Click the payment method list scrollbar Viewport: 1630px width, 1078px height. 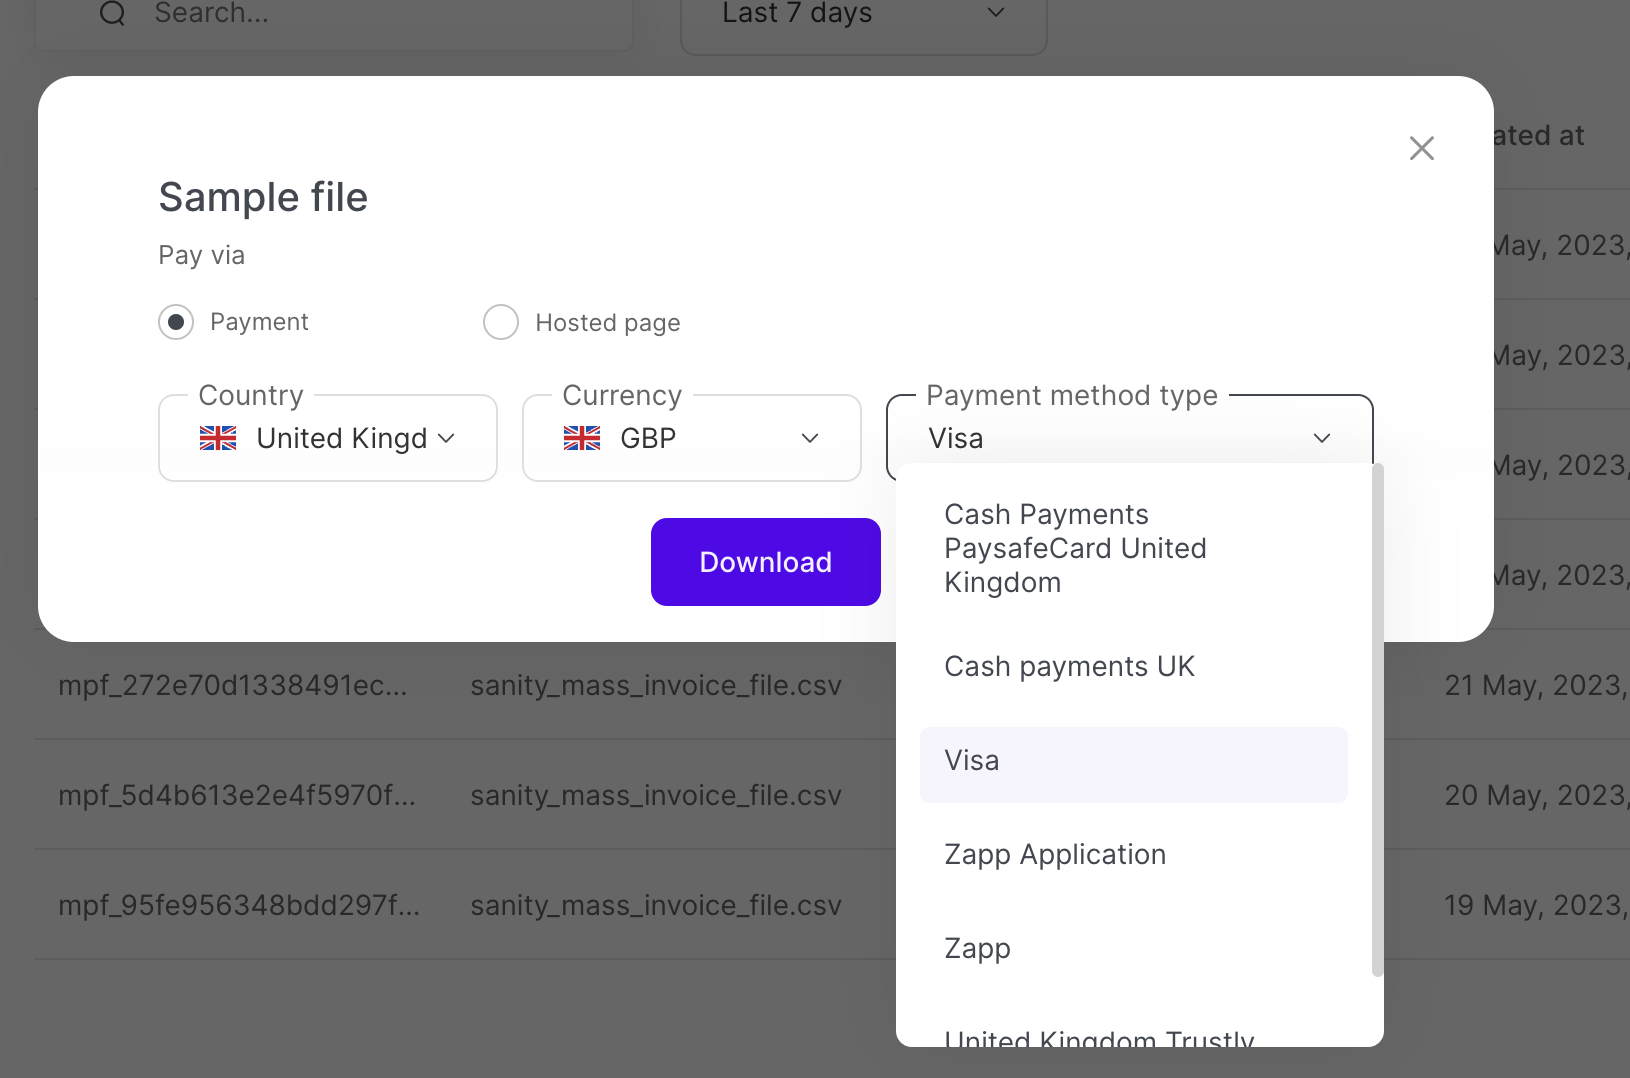tap(1377, 720)
